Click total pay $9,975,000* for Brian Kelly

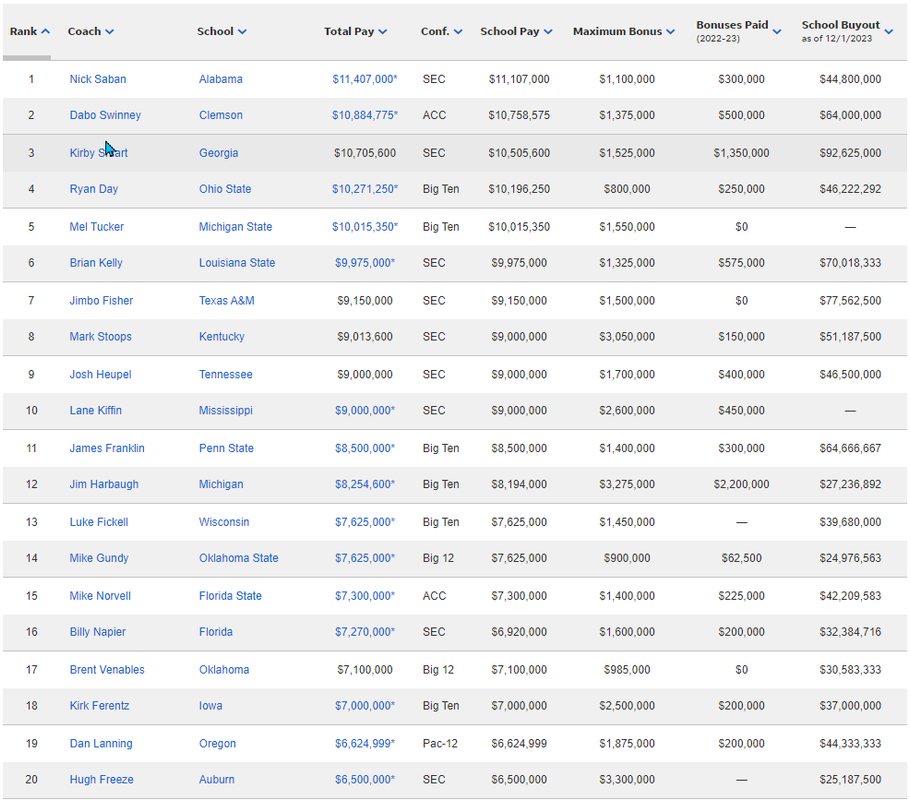[364, 262]
